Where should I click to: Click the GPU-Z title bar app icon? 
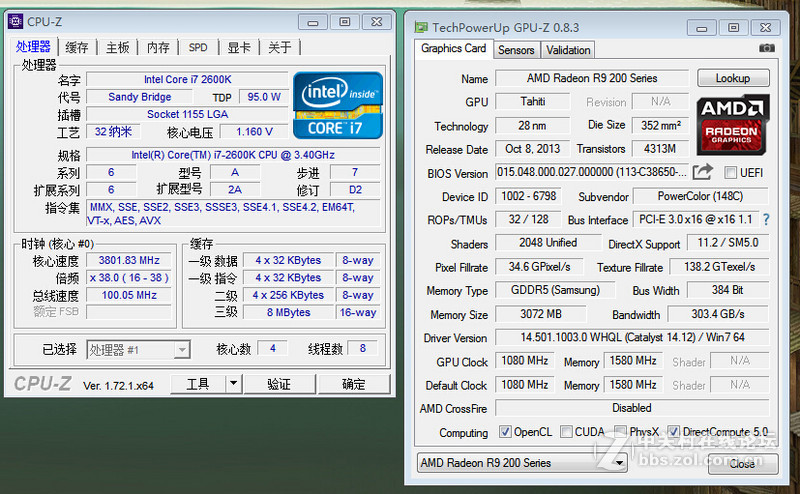tap(421, 27)
